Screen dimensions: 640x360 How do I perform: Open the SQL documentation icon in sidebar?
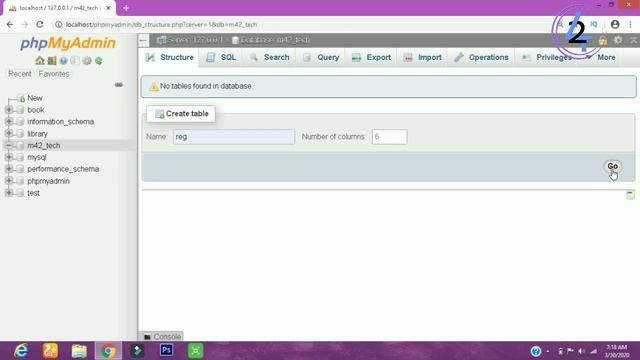coord(75,61)
